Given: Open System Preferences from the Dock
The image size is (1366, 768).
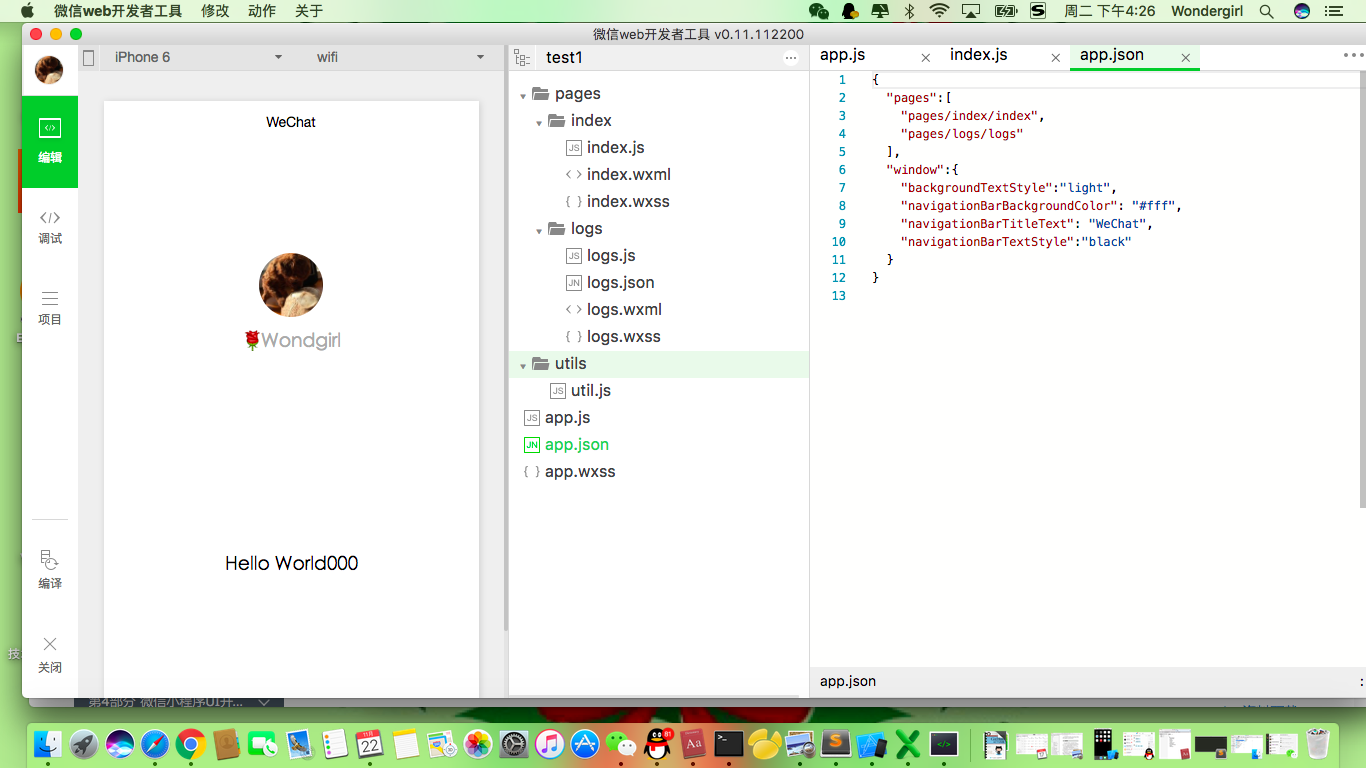Looking at the screenshot, I should (x=514, y=744).
